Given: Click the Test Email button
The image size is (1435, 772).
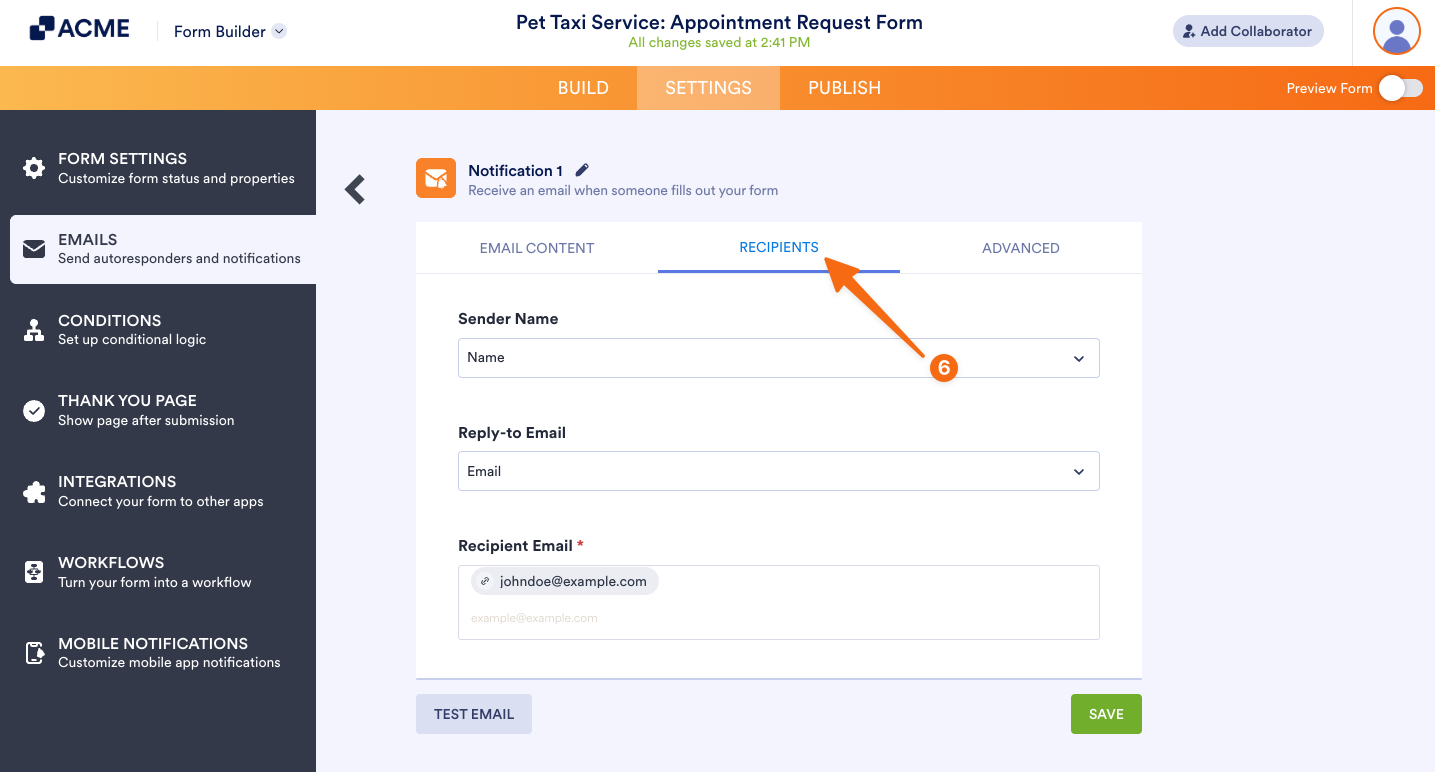Looking at the screenshot, I should tap(473, 713).
